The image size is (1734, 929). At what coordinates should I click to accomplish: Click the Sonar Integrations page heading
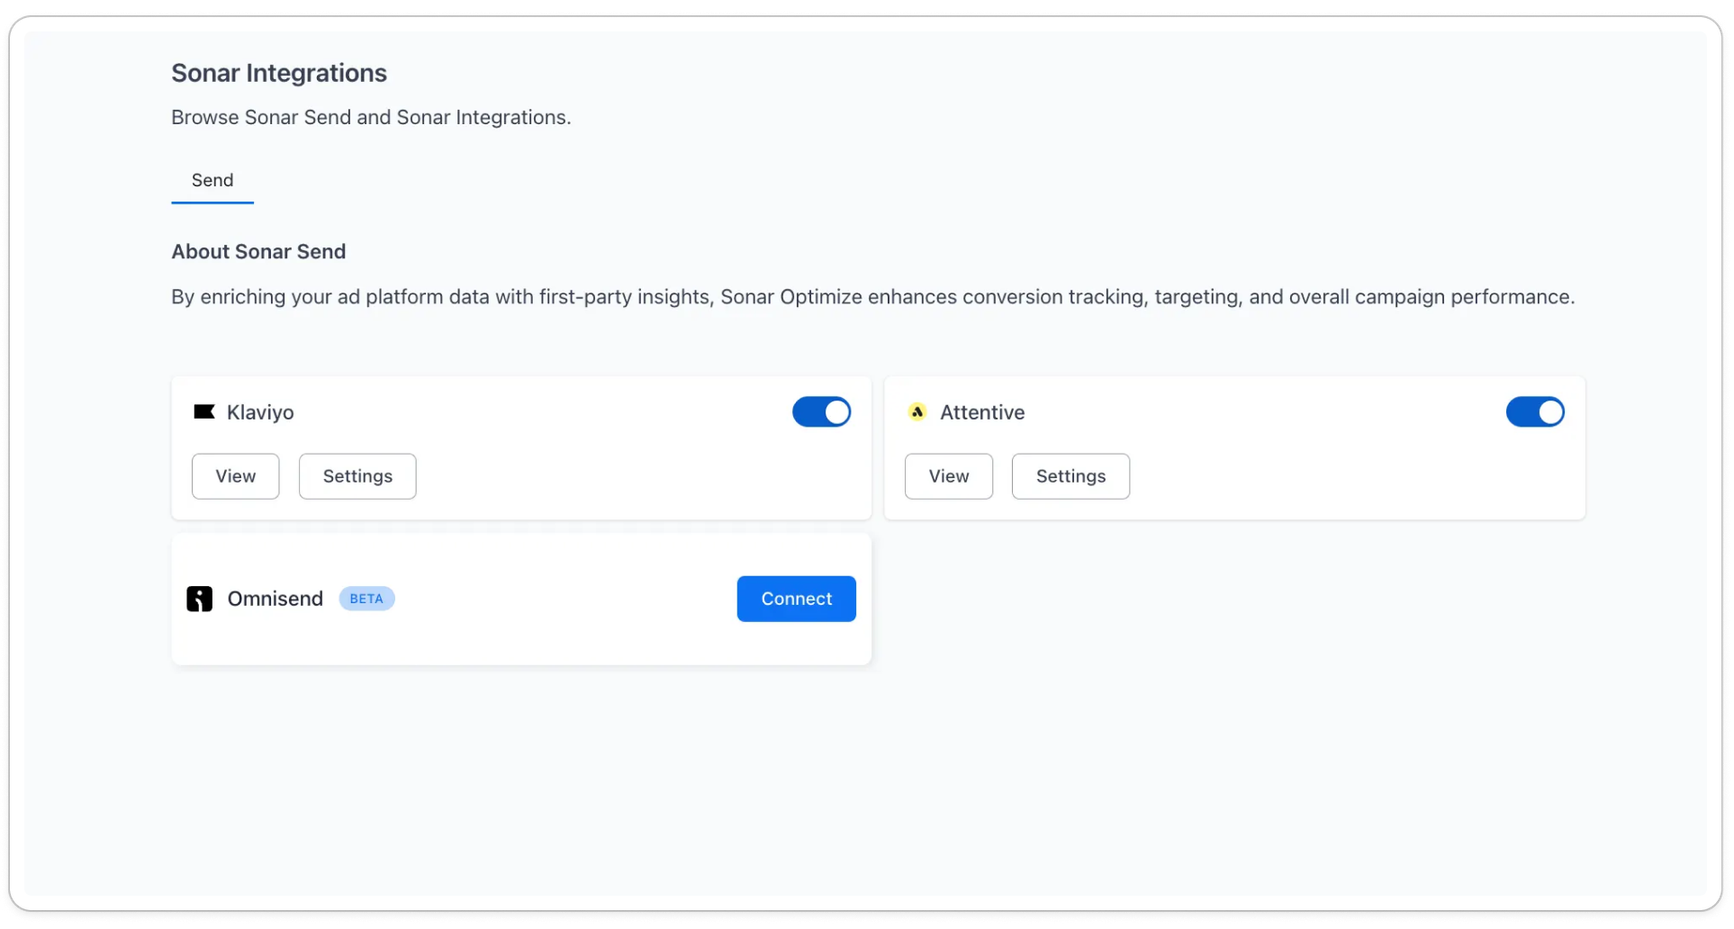tap(279, 73)
